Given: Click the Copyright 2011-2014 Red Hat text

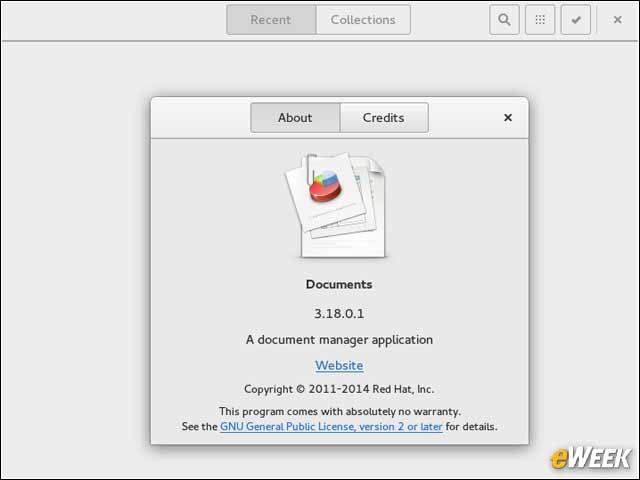Looking at the screenshot, I should point(339,389).
